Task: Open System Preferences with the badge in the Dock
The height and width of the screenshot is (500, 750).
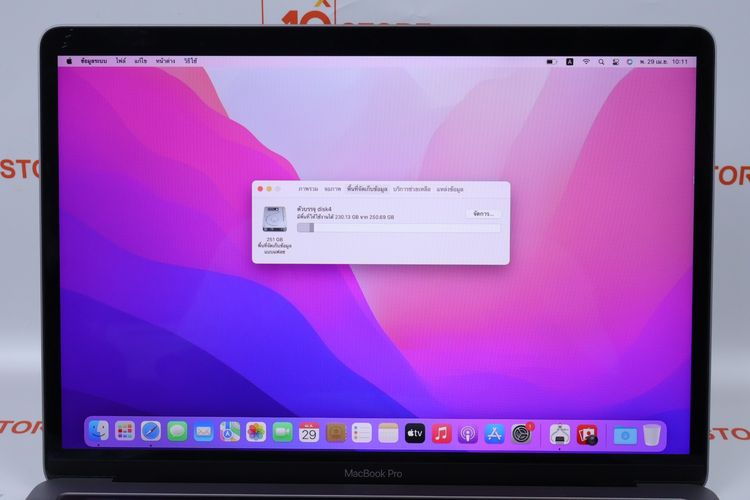Action: [x=521, y=434]
